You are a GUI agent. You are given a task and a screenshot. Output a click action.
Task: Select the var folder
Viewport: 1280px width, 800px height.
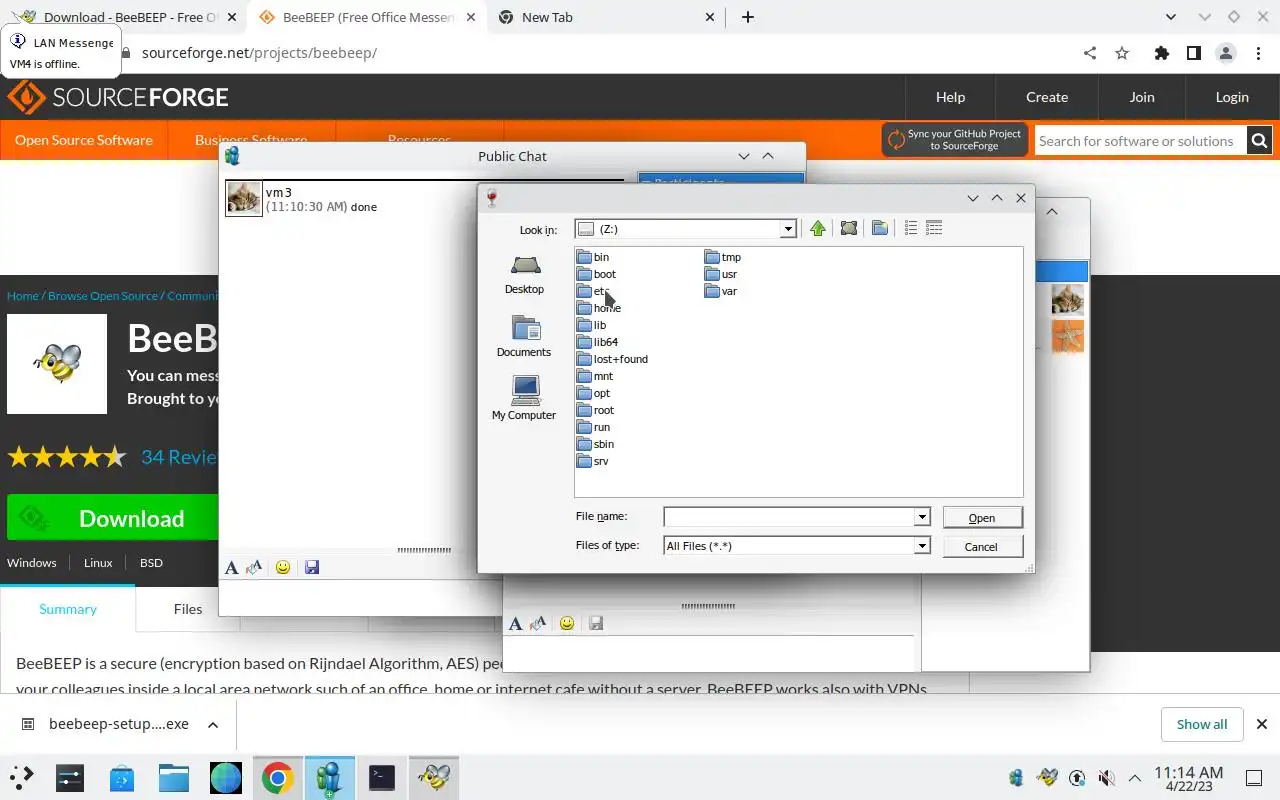tap(721, 291)
